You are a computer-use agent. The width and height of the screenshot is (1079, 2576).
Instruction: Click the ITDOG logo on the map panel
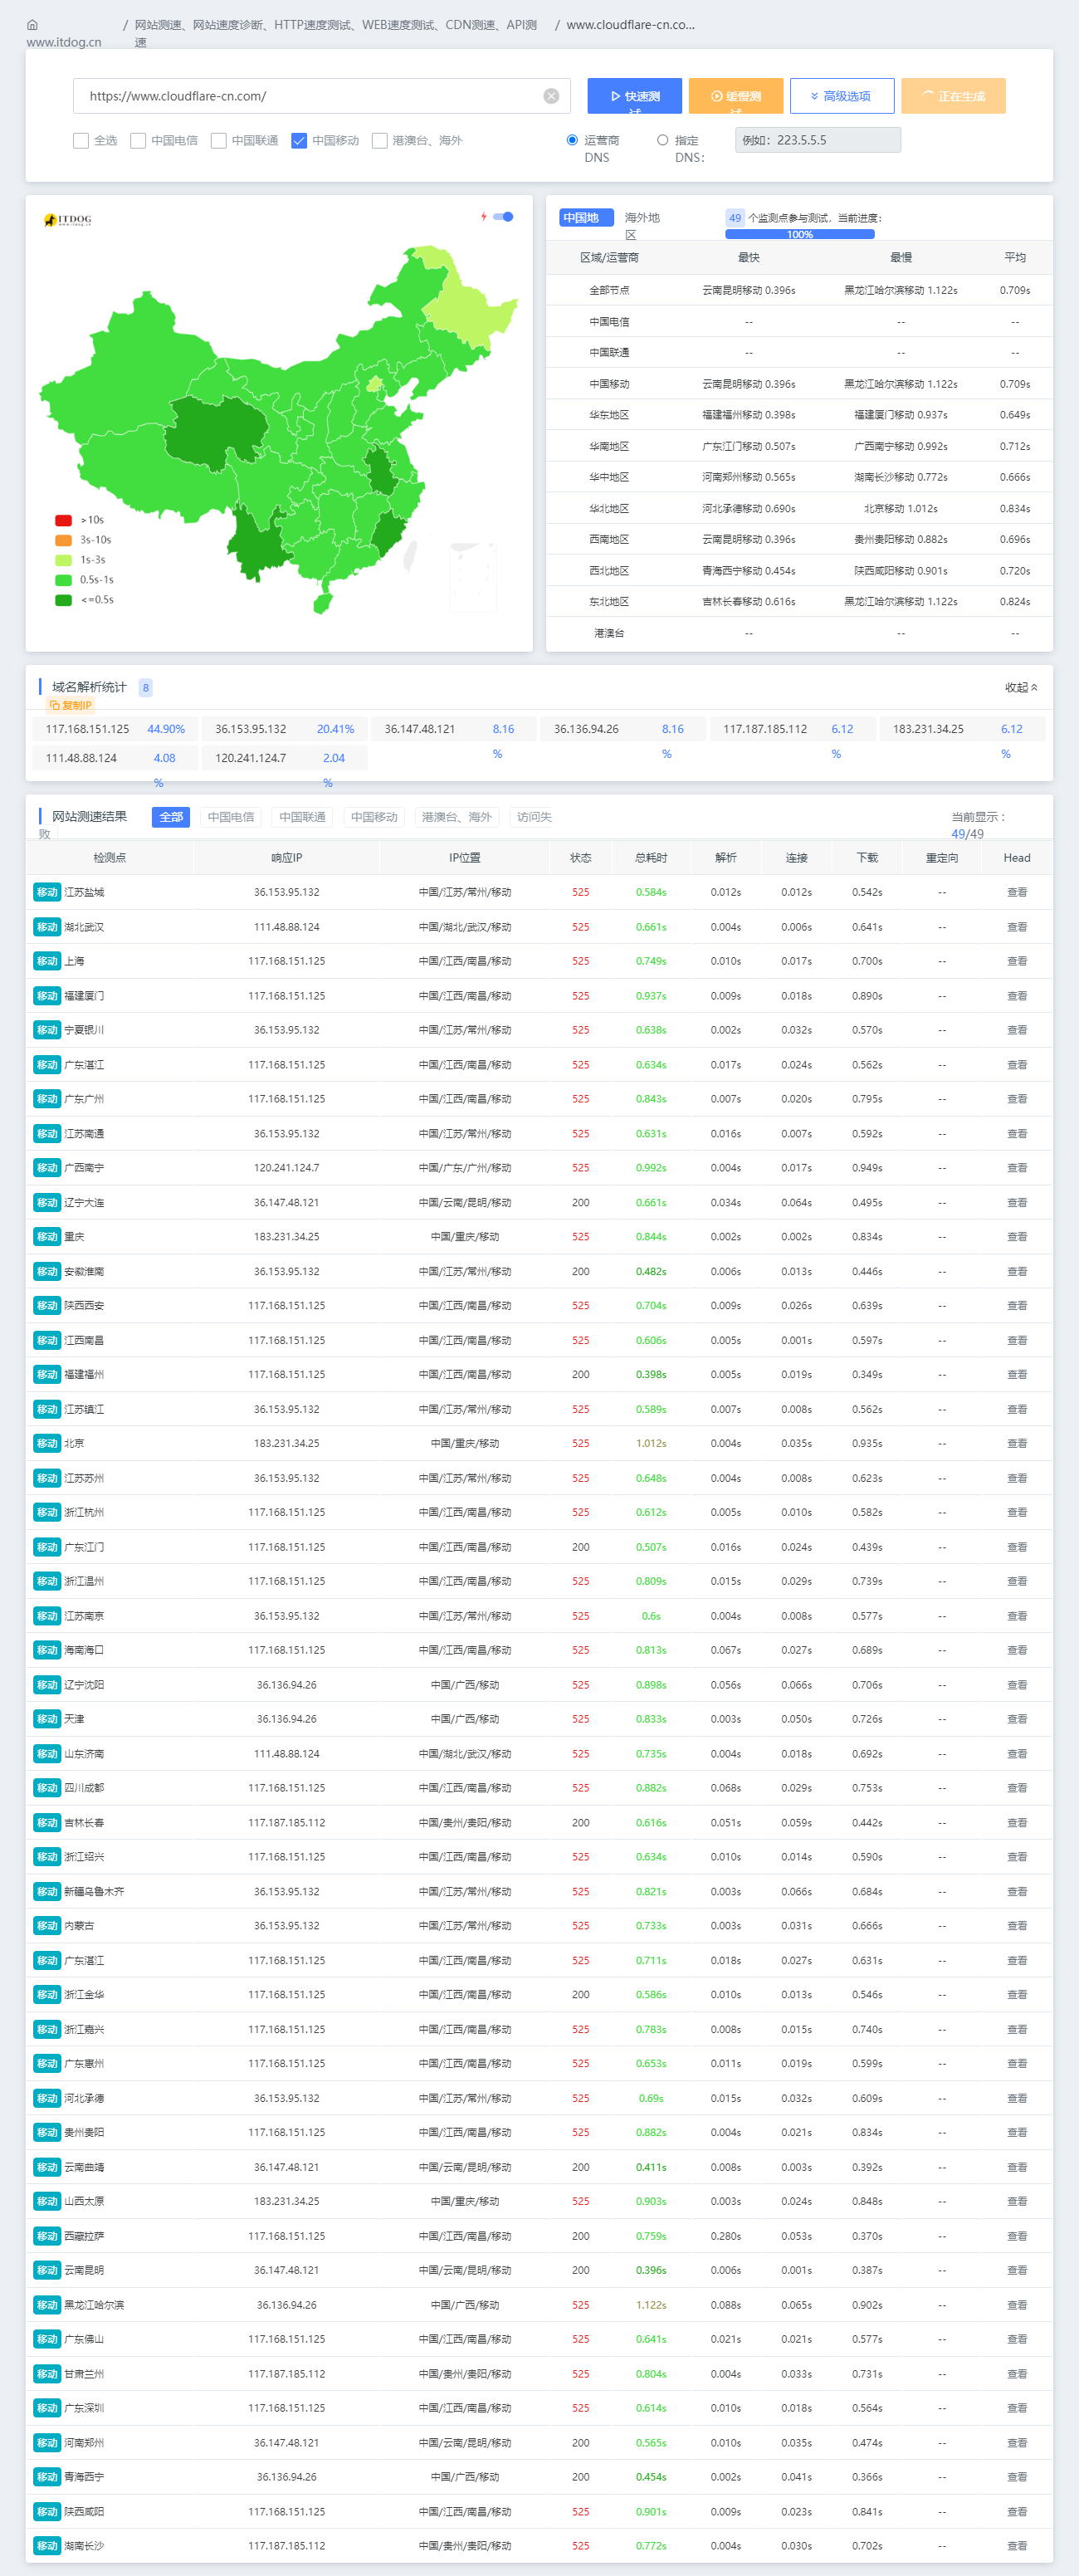68,219
